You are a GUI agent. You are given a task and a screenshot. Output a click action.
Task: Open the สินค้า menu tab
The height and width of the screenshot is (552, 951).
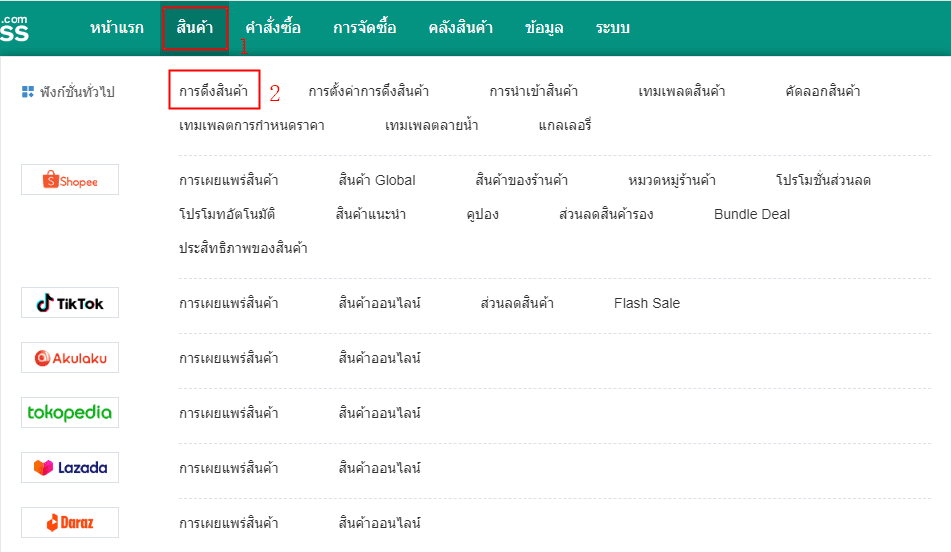[195, 28]
